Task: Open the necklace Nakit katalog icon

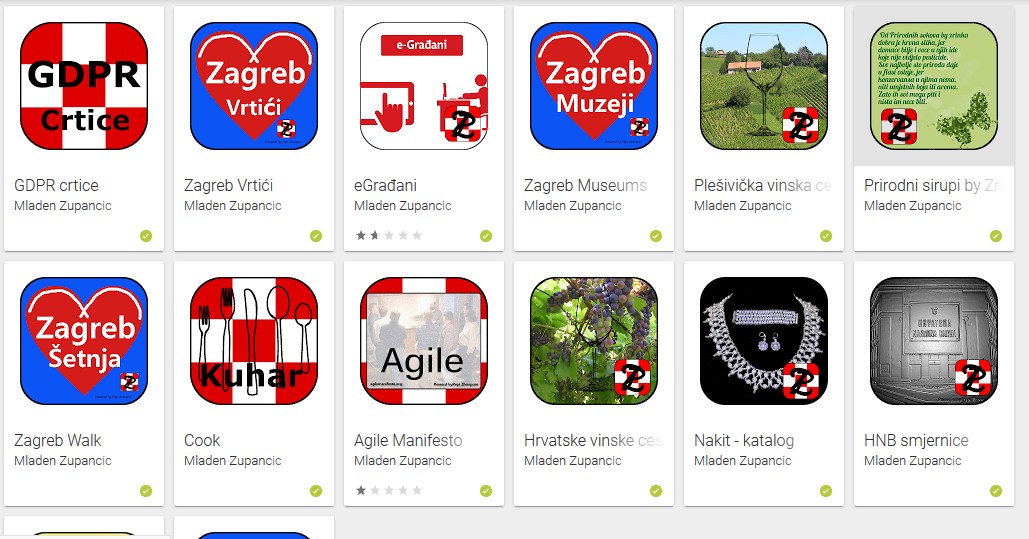Action: [x=764, y=341]
